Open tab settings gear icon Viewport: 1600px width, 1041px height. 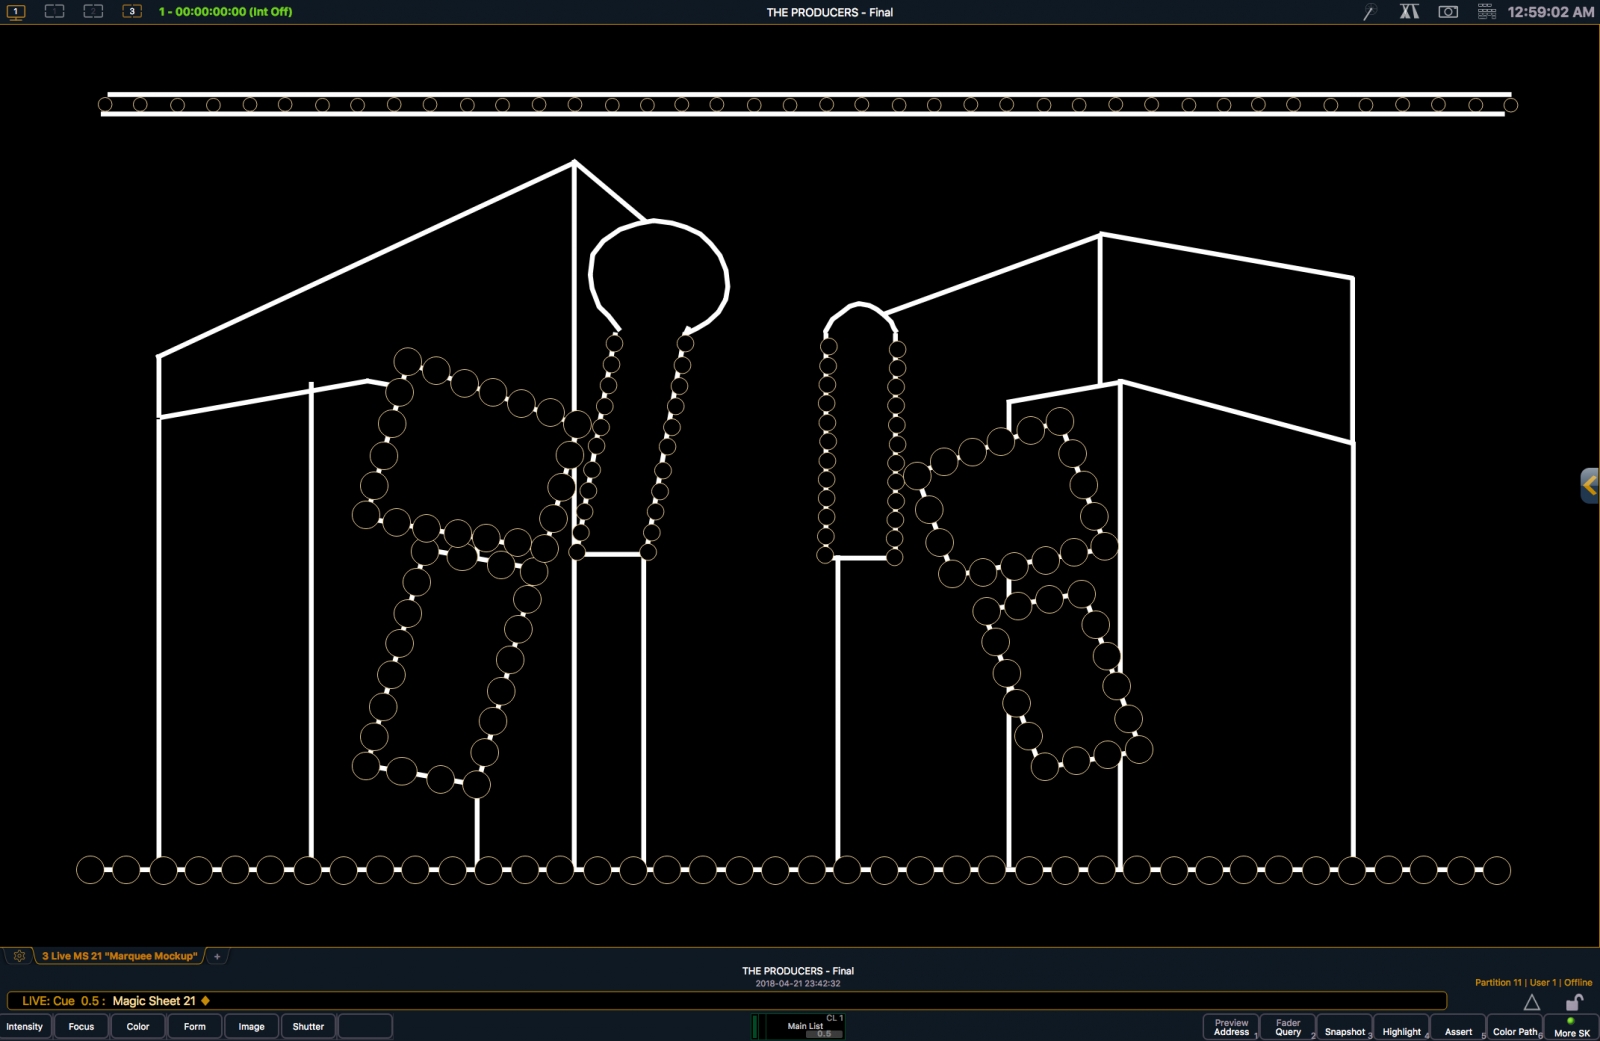coord(19,956)
